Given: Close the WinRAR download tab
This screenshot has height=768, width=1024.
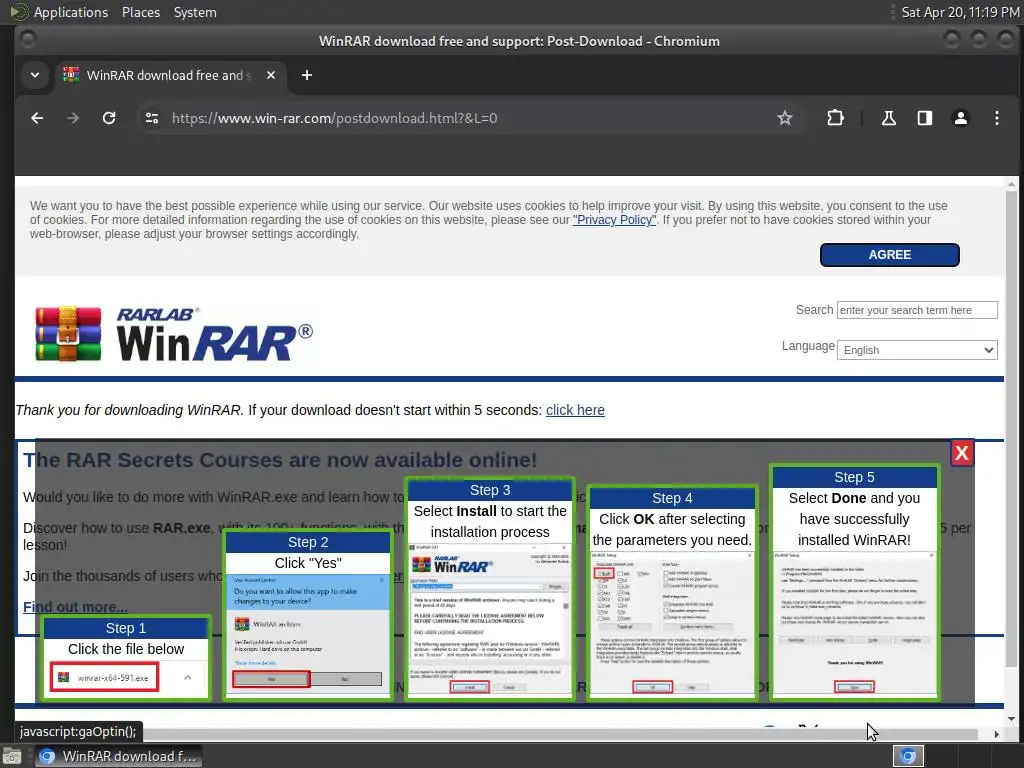Looking at the screenshot, I should click(x=271, y=75).
